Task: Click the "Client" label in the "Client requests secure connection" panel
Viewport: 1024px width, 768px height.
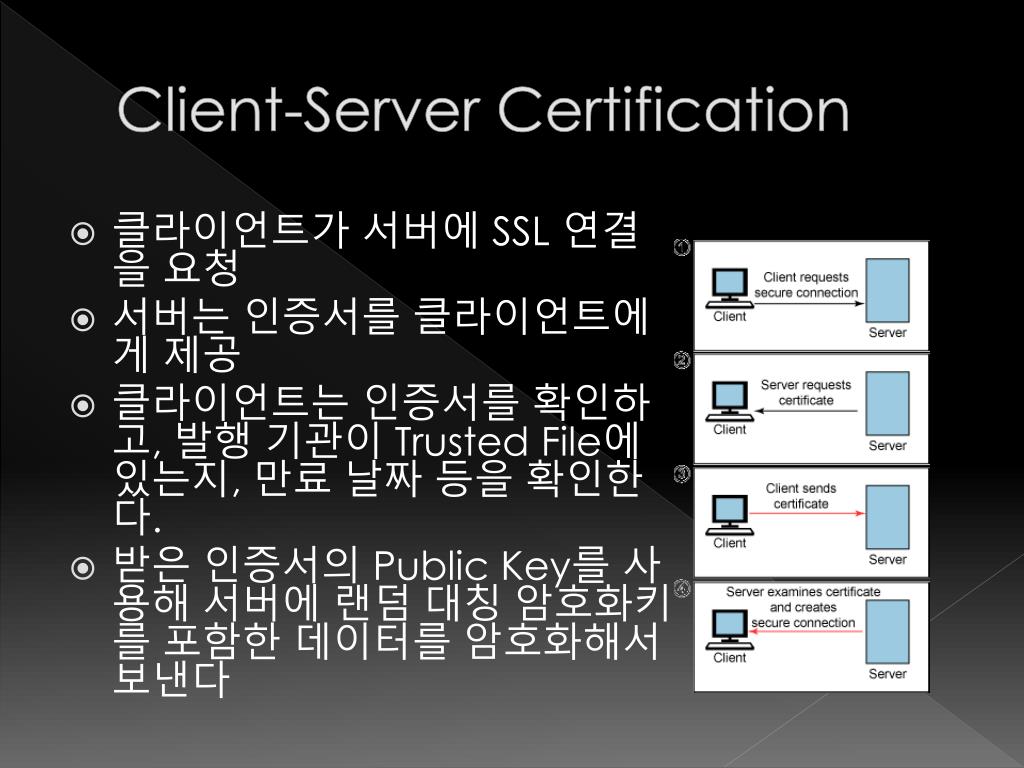Action: tap(729, 316)
